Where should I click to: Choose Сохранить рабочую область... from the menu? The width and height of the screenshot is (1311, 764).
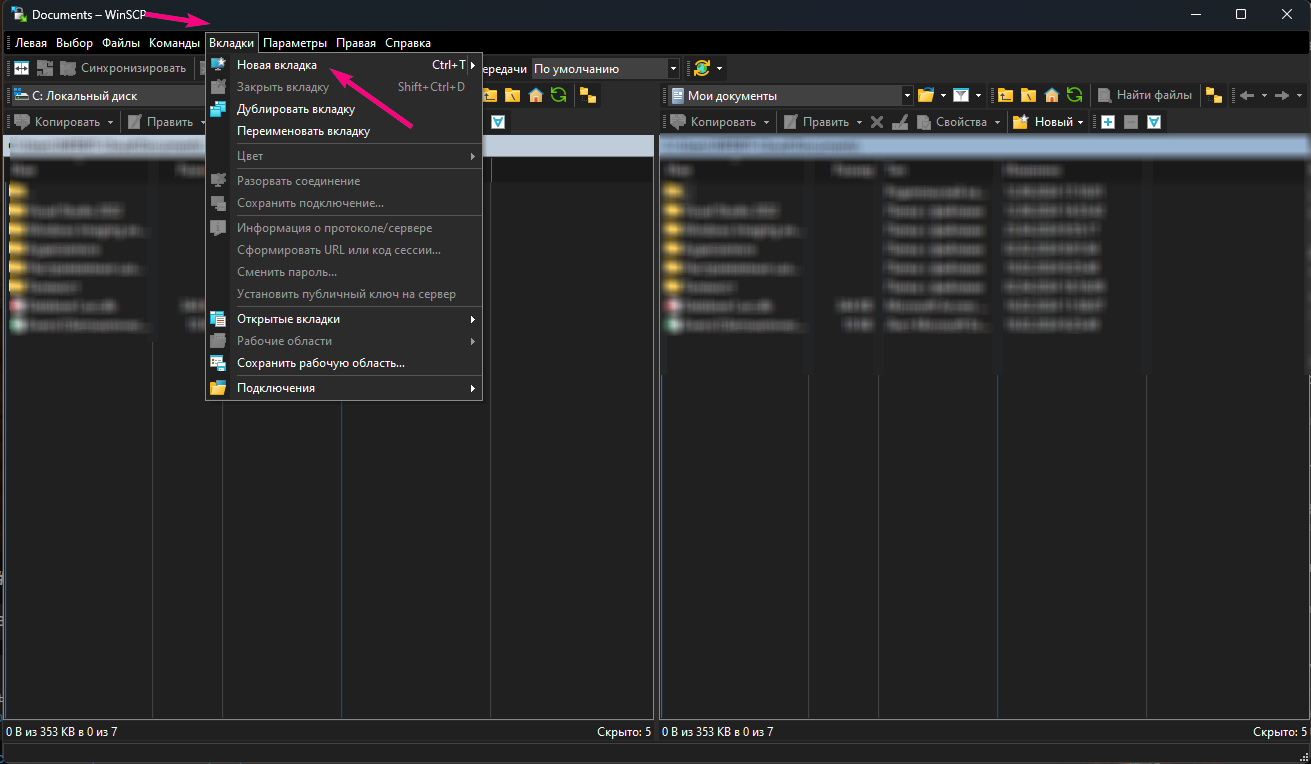point(344,363)
